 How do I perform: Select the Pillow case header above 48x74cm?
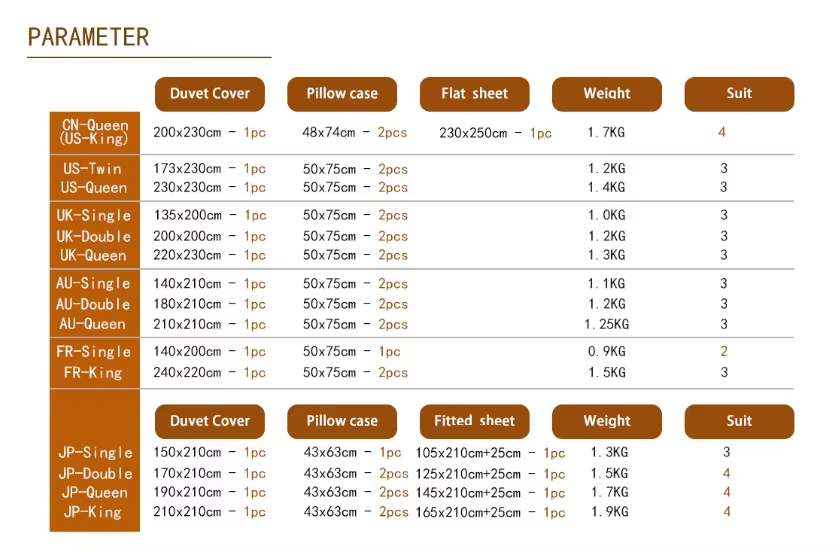point(342,94)
